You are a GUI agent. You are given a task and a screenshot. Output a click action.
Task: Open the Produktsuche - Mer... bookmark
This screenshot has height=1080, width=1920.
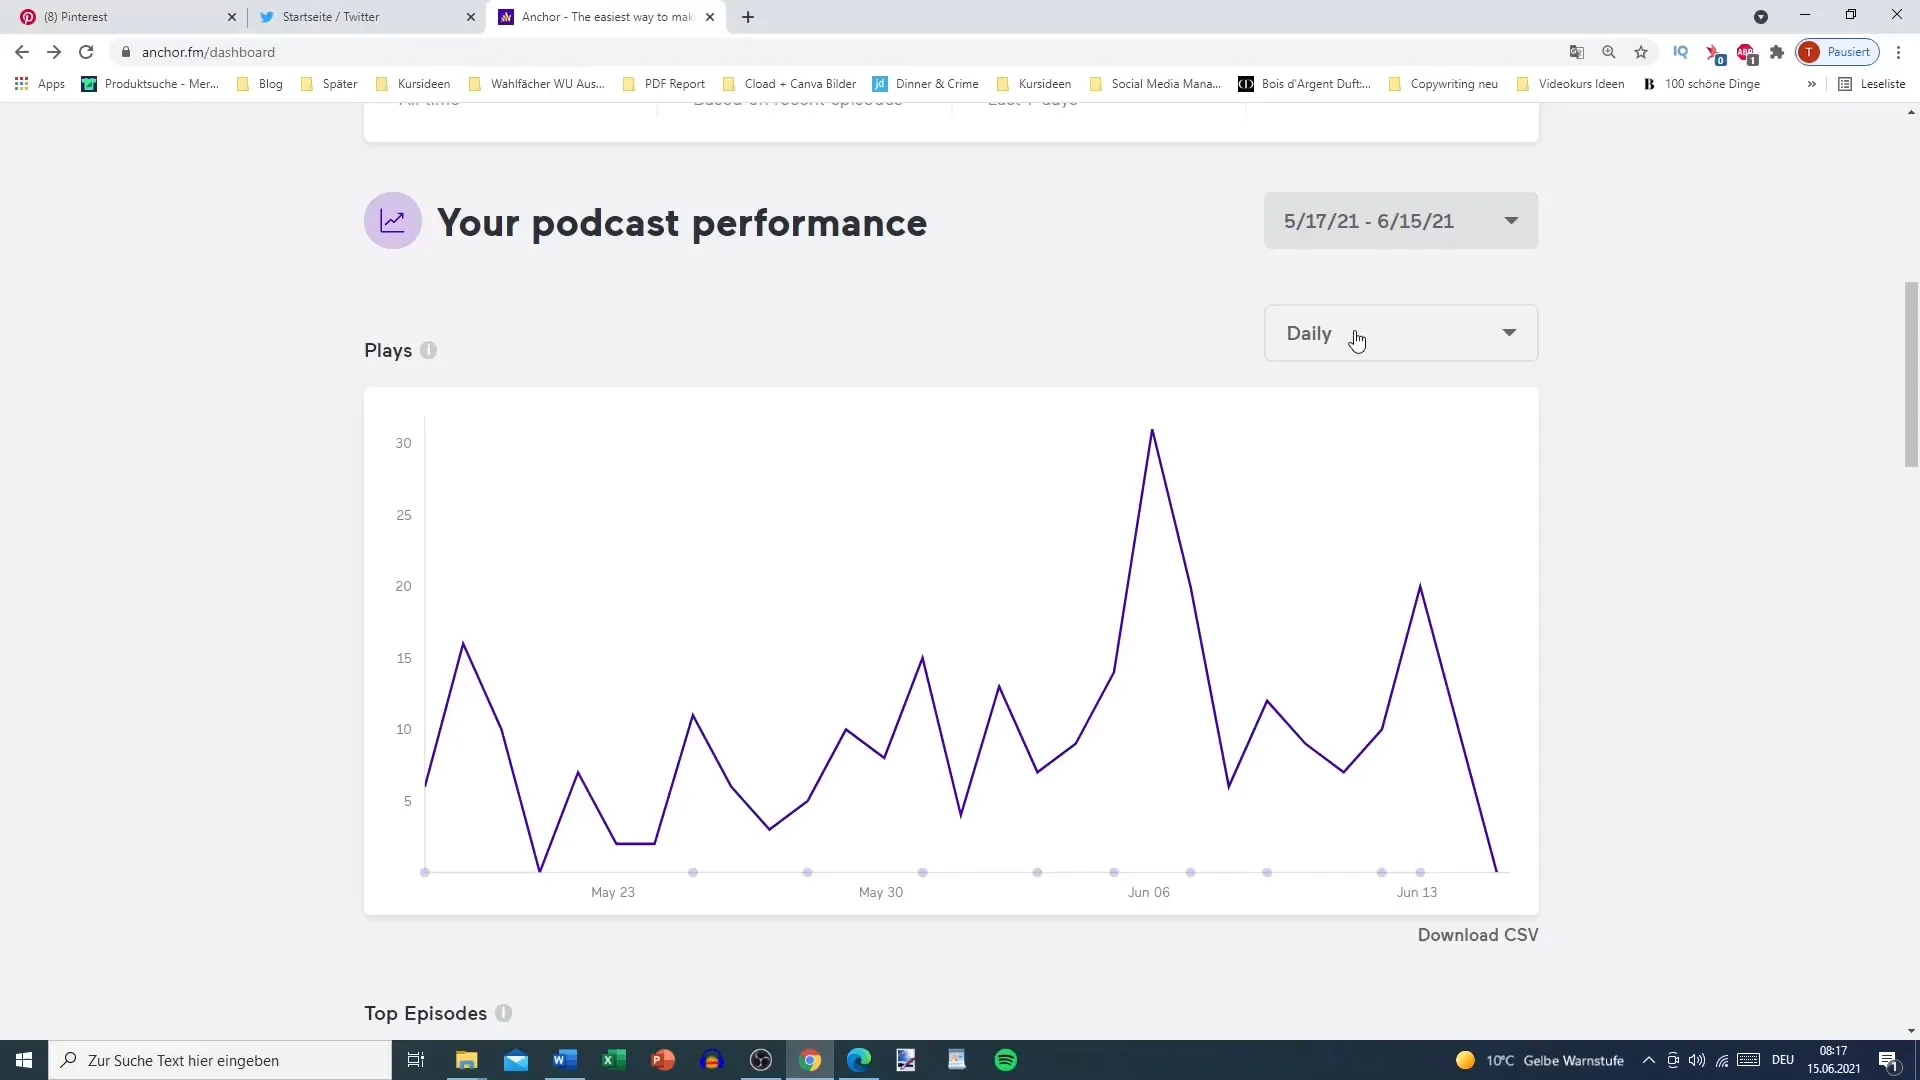(x=150, y=84)
